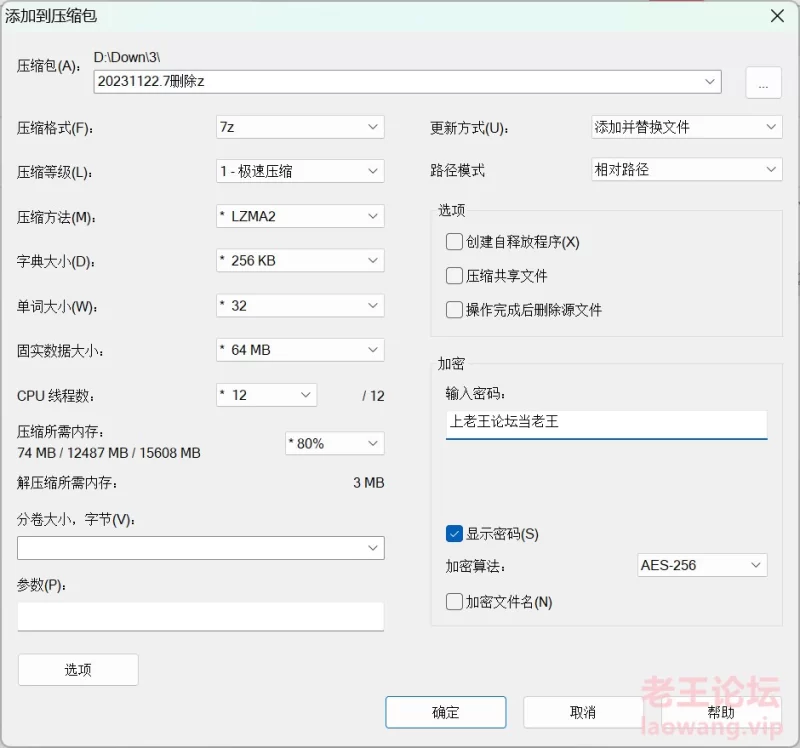The width and height of the screenshot is (800, 748).
Task: Expand the 单词大小 dropdown showing 32
Action: [x=300, y=305]
